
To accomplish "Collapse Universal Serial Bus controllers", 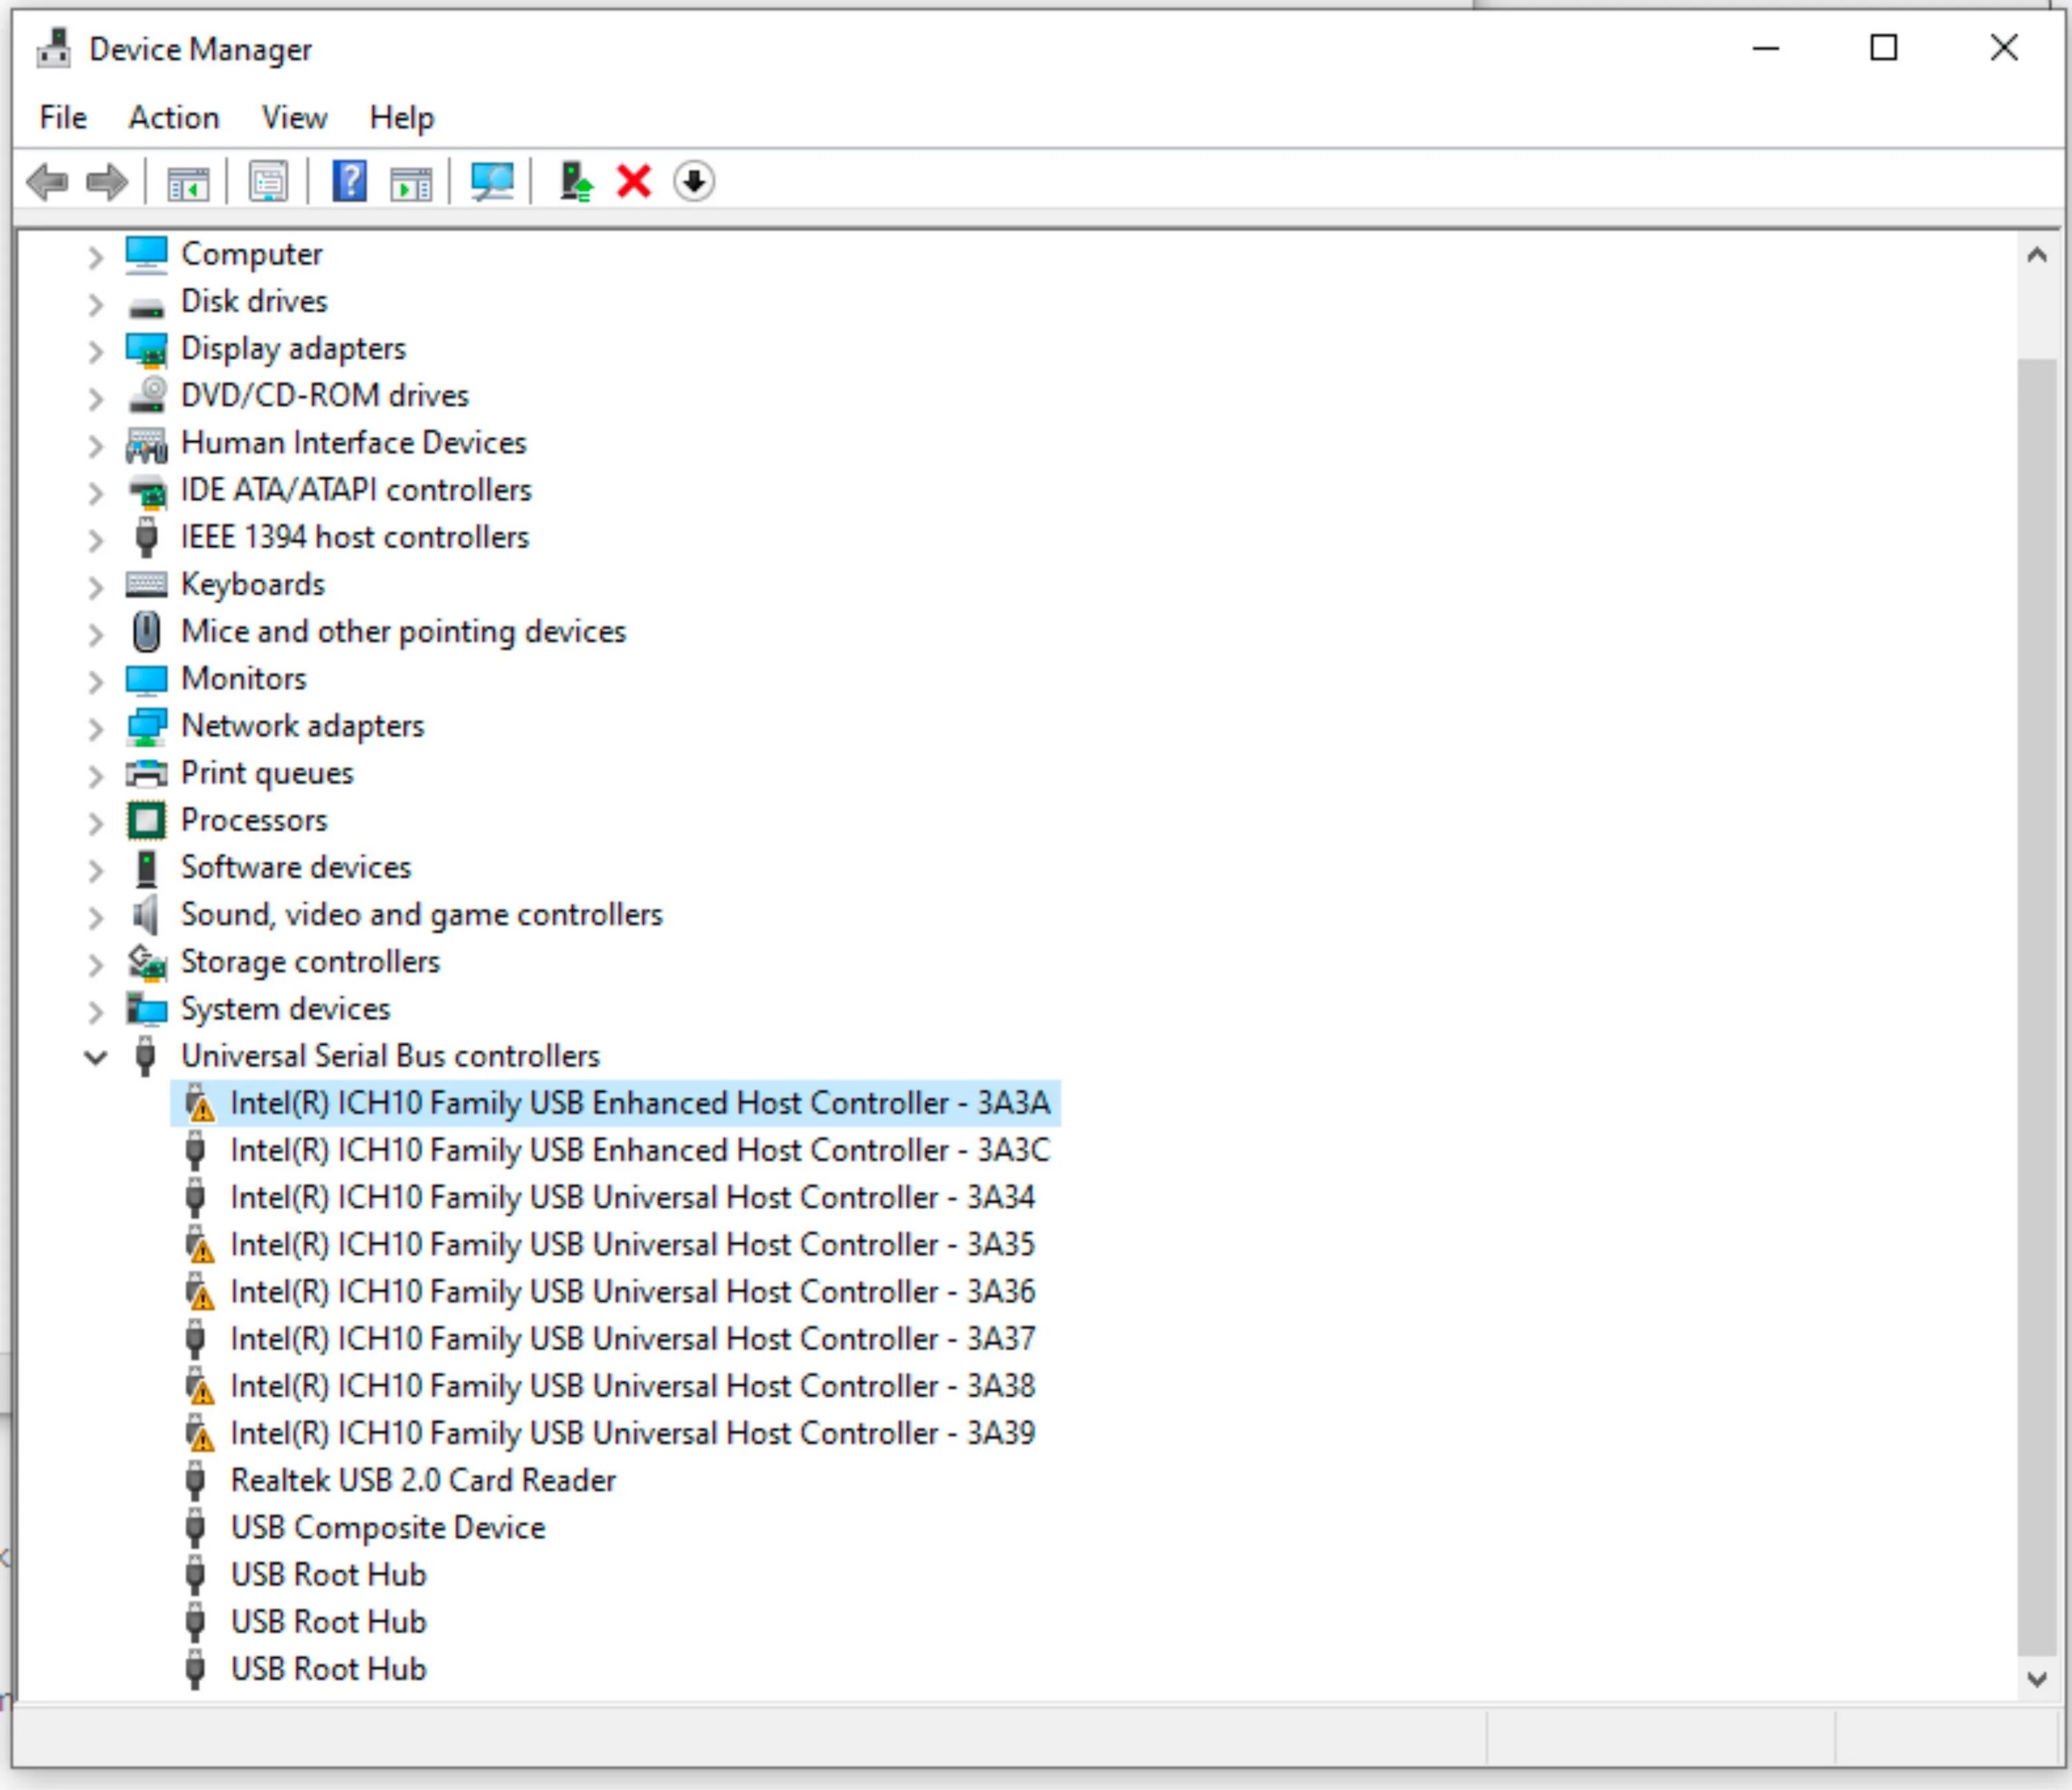I will point(95,1058).
